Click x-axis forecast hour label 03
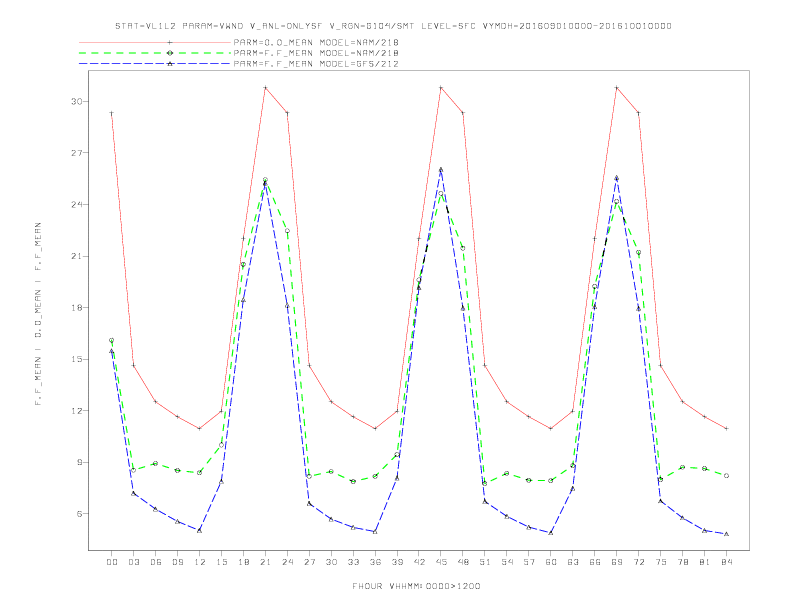This screenshot has width=792, height=612. coord(134,562)
